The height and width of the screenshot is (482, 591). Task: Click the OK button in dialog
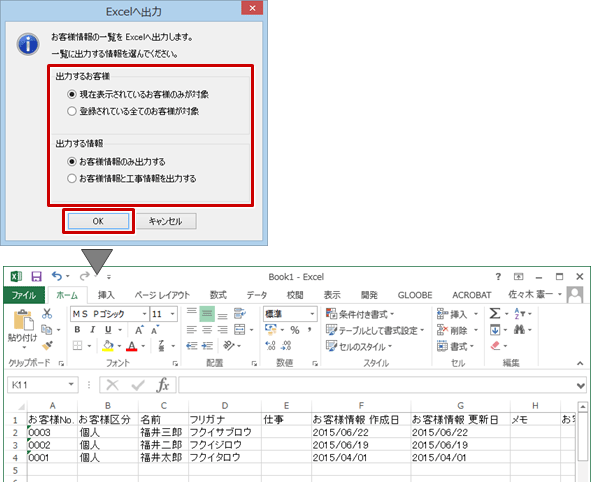98,221
